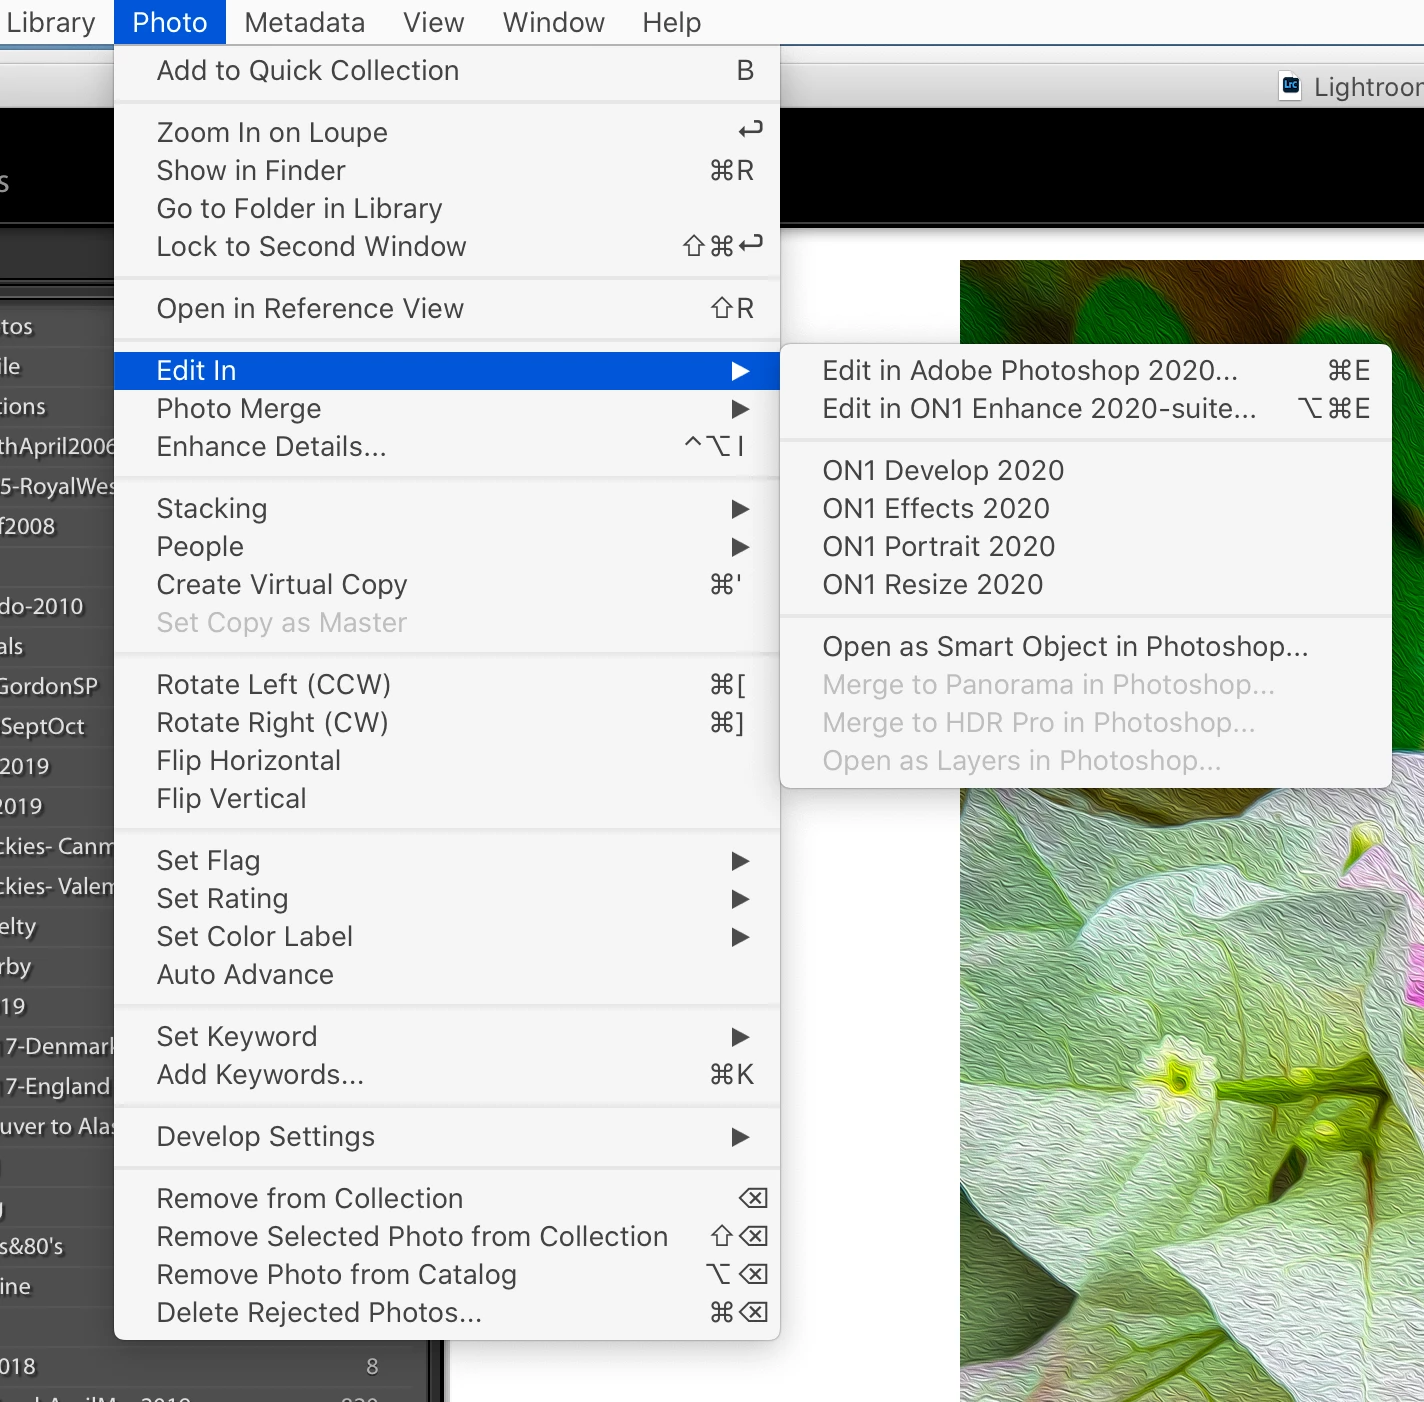The height and width of the screenshot is (1402, 1424).
Task: Expand the Set Rating submenu
Action: click(x=447, y=899)
